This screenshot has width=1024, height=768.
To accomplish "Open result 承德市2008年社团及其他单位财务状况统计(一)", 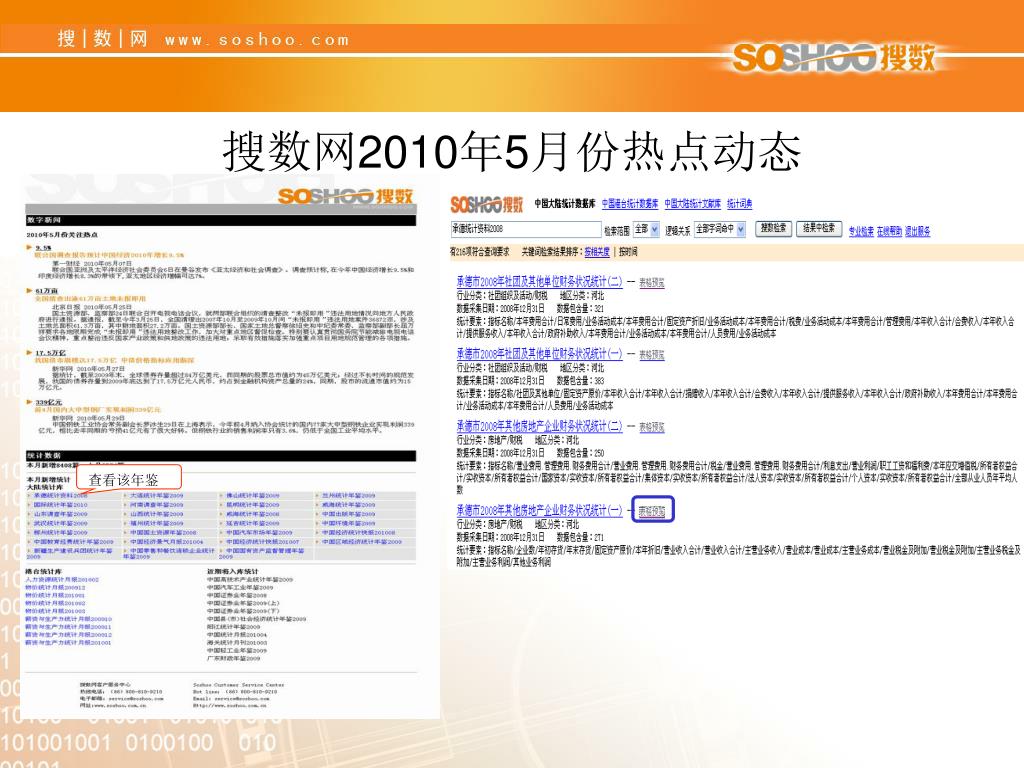I will tap(539, 354).
